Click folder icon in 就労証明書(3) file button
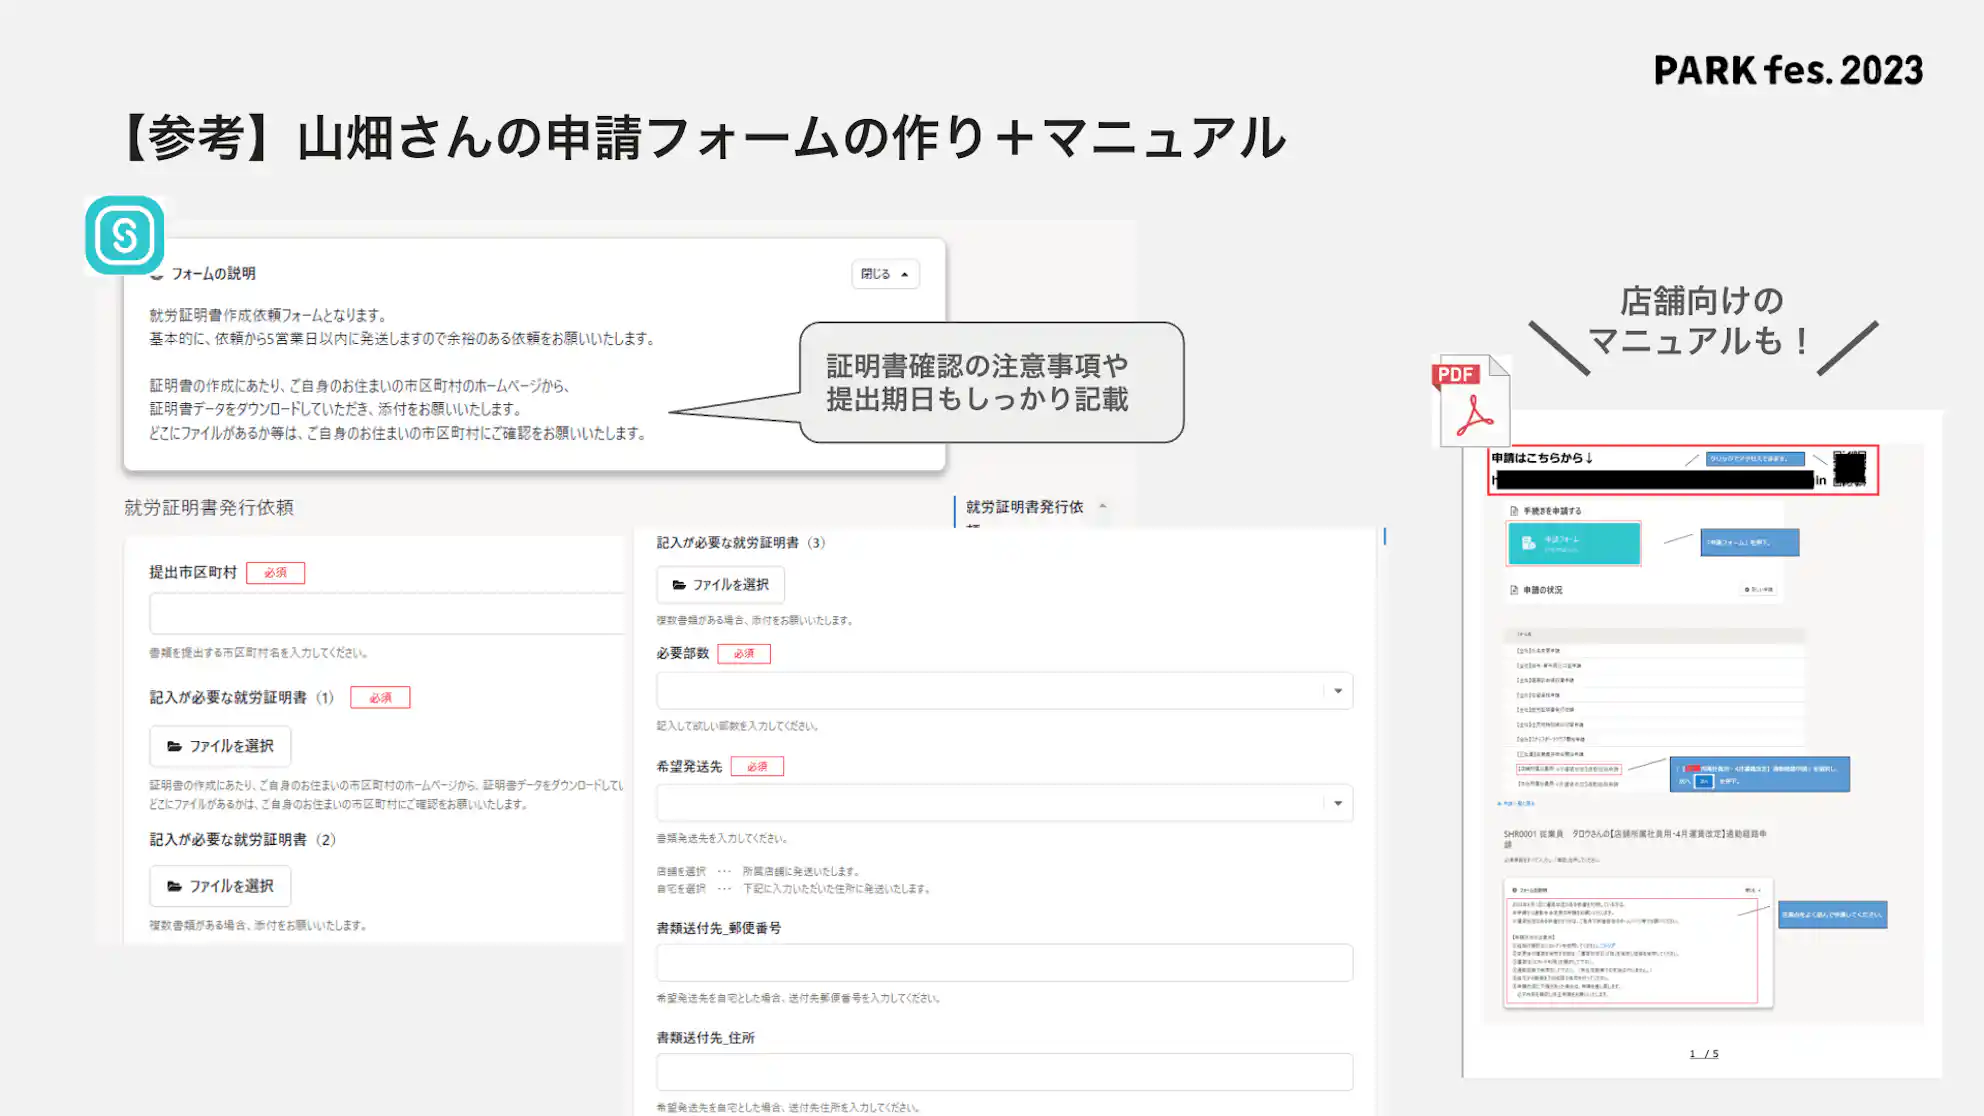The width and height of the screenshot is (1984, 1116). pyautogui.click(x=679, y=585)
